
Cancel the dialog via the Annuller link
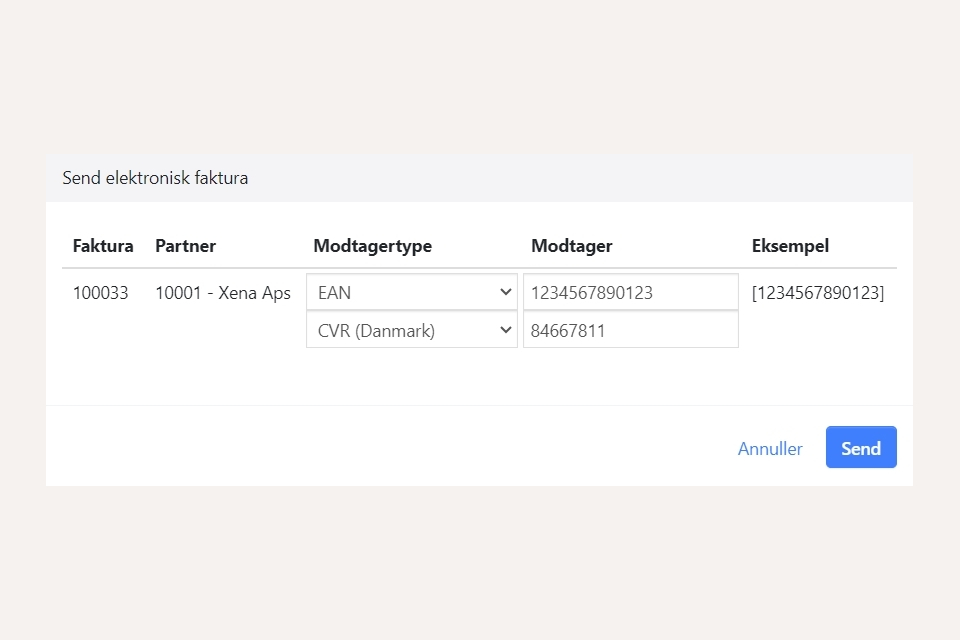tap(770, 448)
